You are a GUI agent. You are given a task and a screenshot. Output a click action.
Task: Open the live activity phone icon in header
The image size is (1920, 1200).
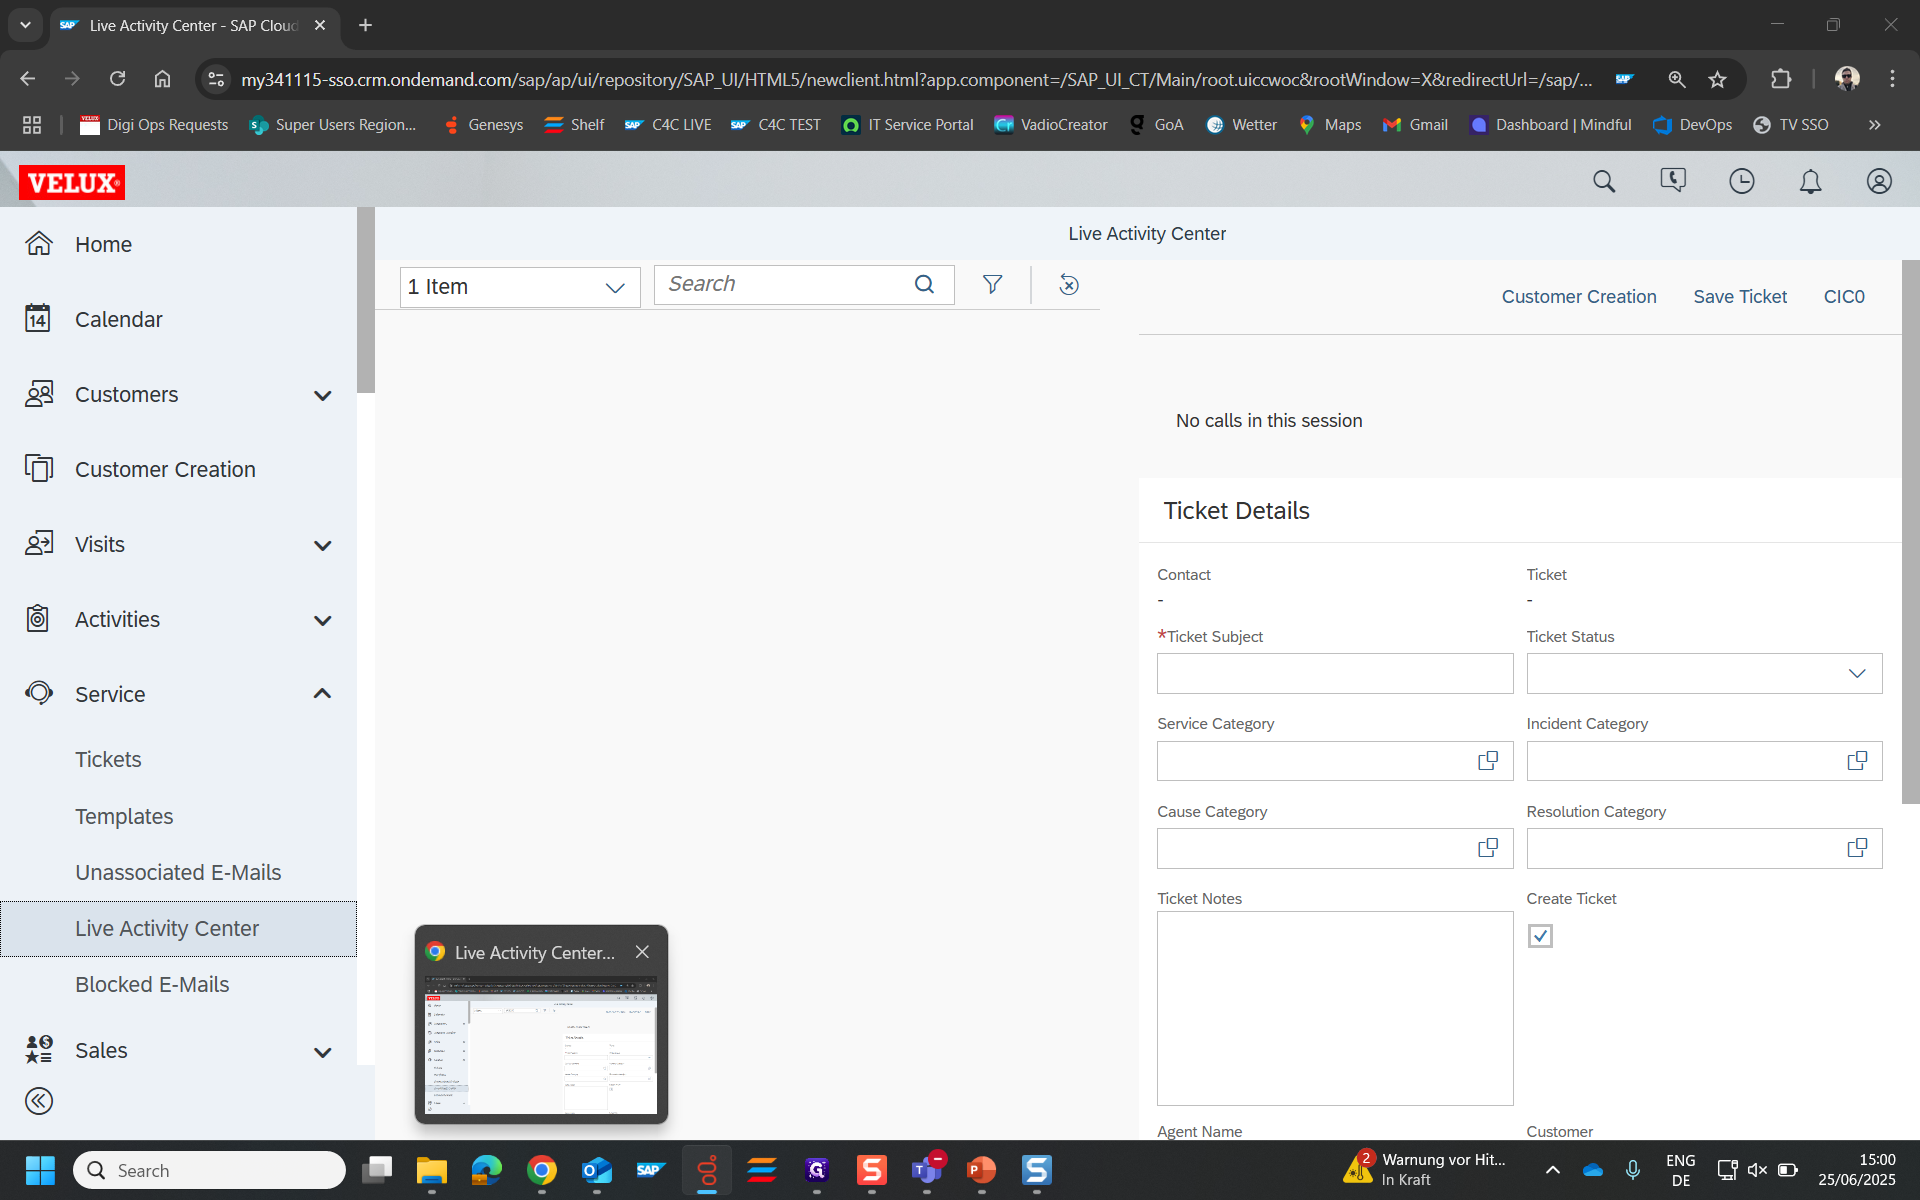pos(1673,181)
